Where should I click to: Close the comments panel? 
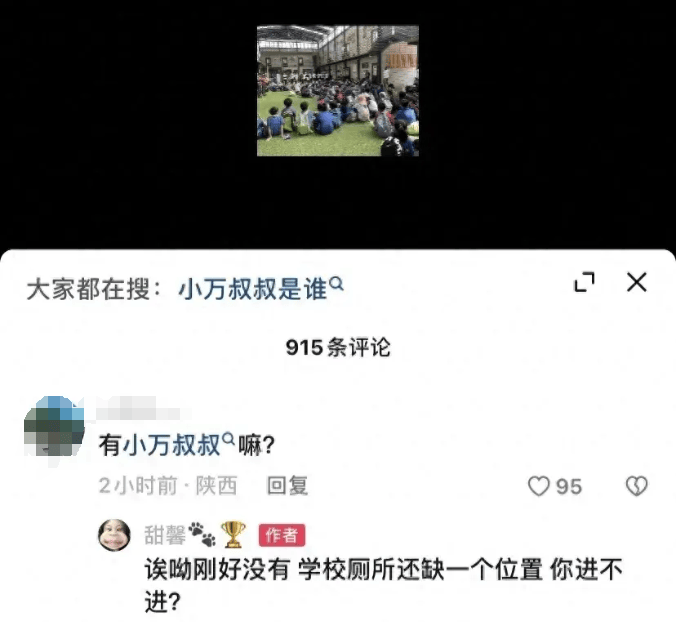[x=636, y=282]
